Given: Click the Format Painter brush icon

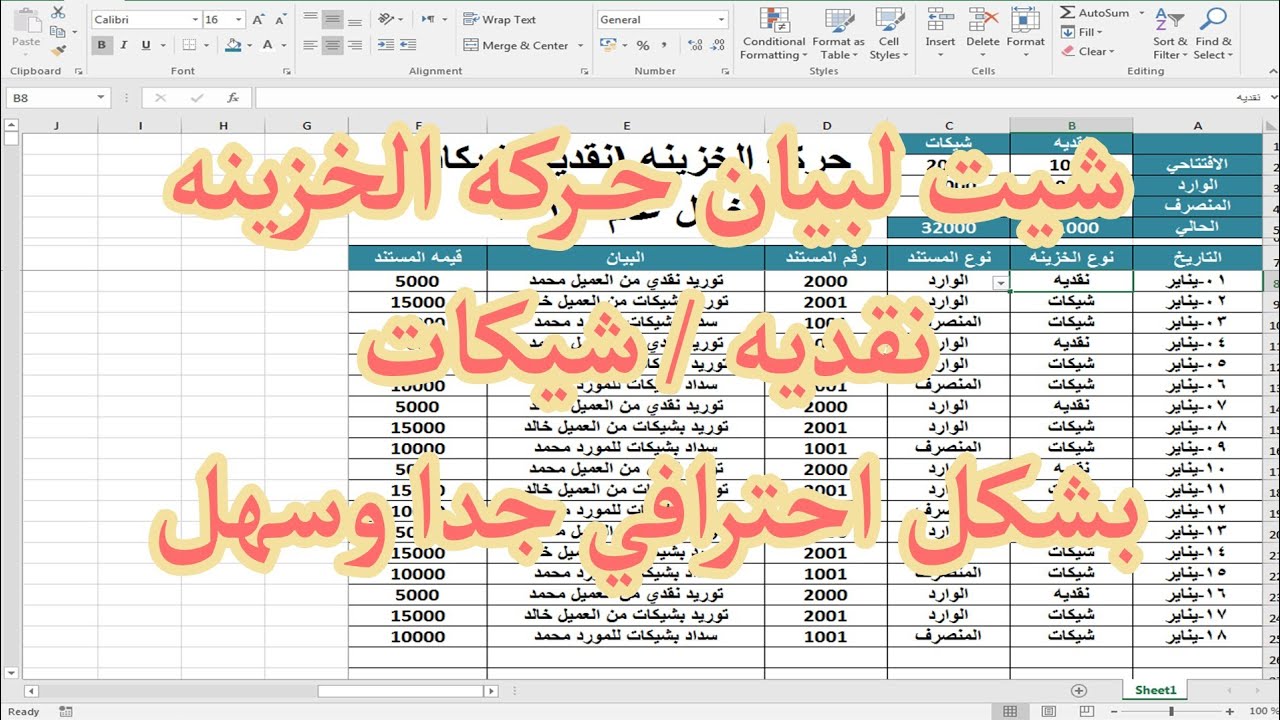Looking at the screenshot, I should tap(58, 50).
